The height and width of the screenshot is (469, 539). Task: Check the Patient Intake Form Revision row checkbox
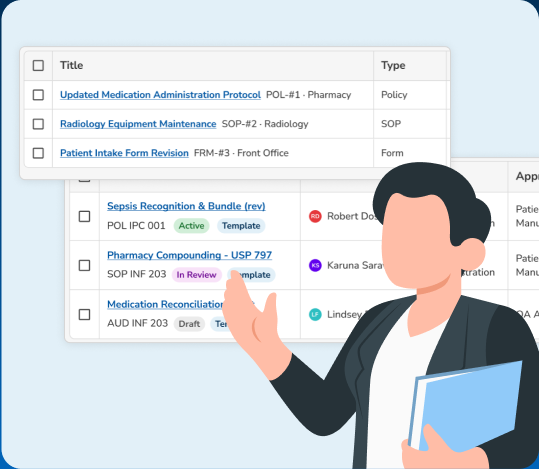pos(38,153)
